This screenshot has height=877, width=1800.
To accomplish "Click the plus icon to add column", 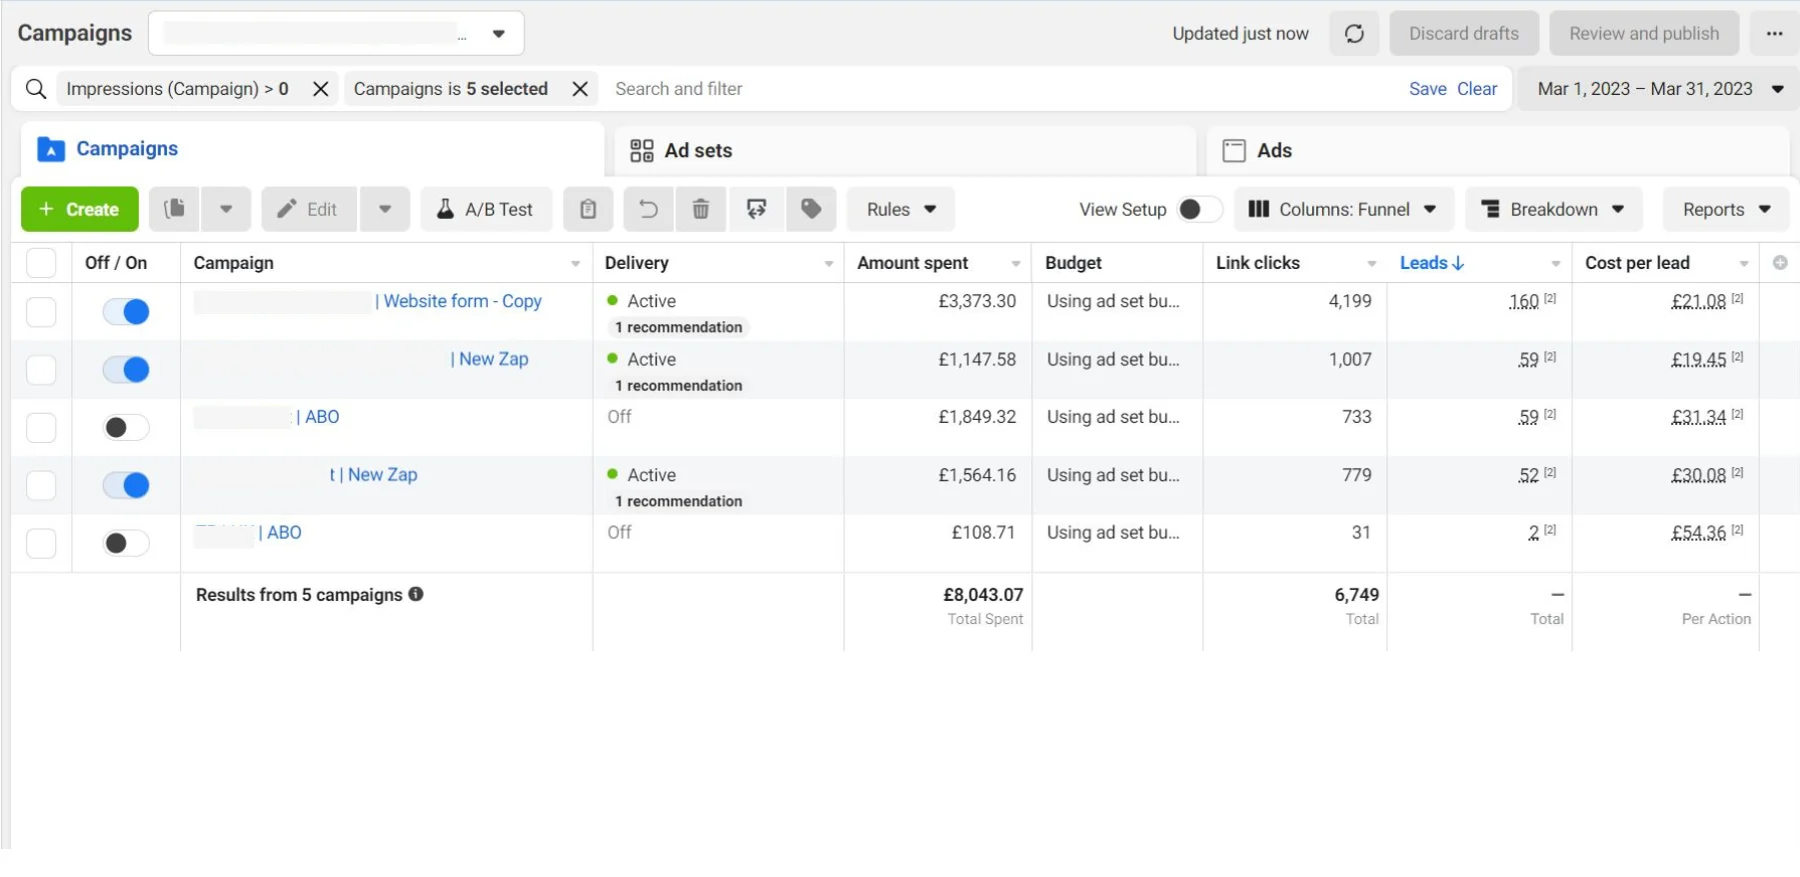I will [x=1780, y=262].
